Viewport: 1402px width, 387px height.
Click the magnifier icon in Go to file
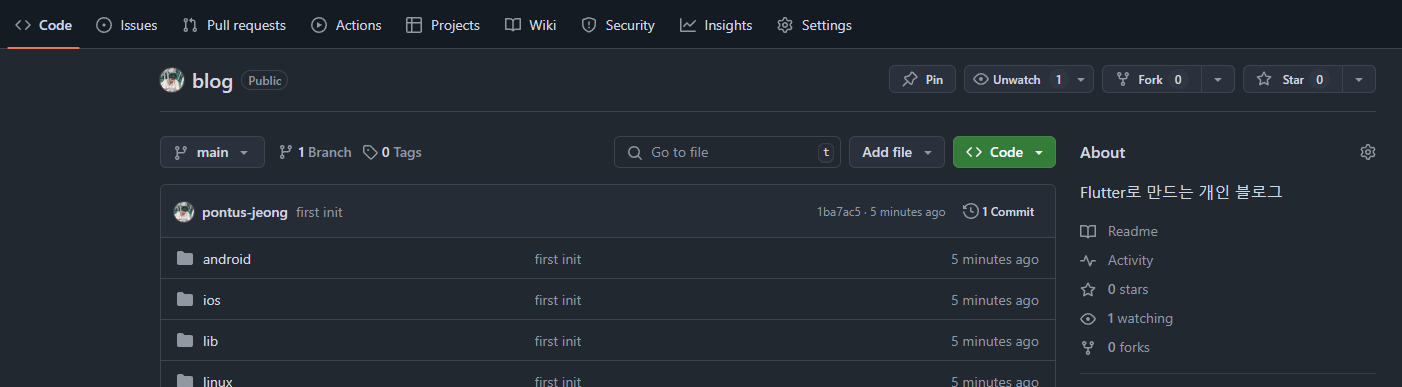[x=634, y=152]
